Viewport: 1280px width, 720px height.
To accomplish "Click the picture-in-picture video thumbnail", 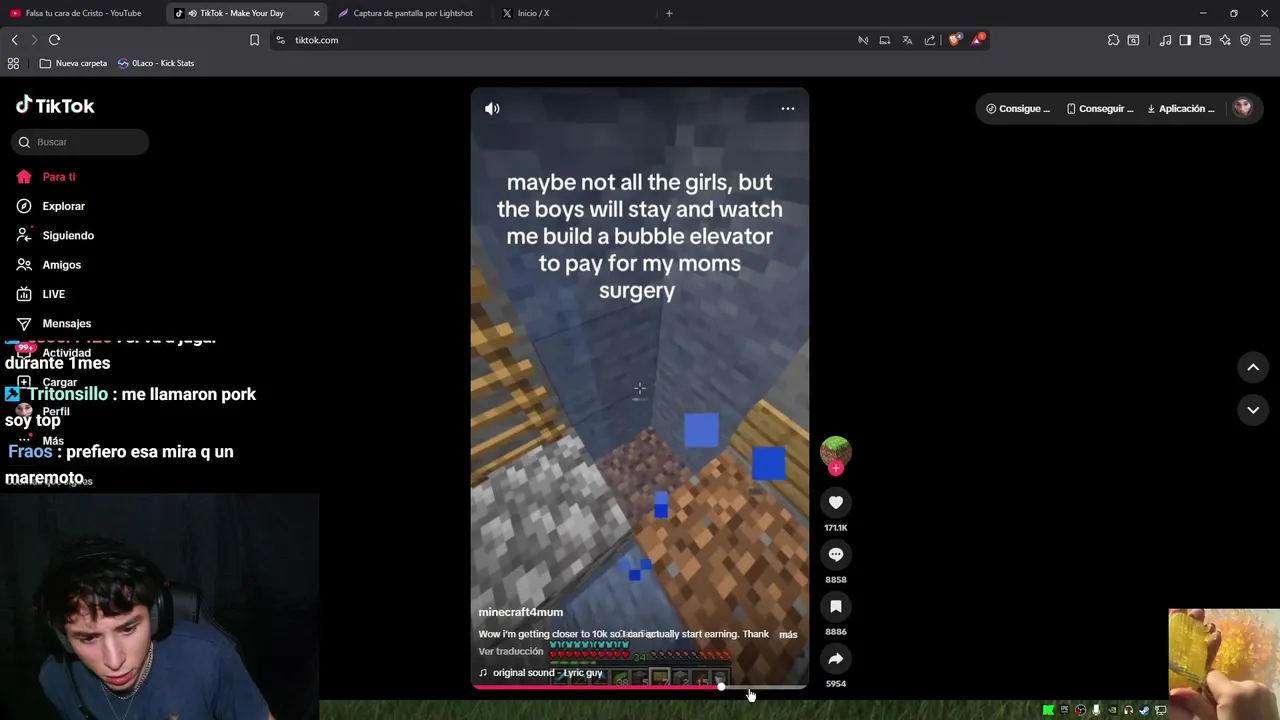I will point(1224,664).
